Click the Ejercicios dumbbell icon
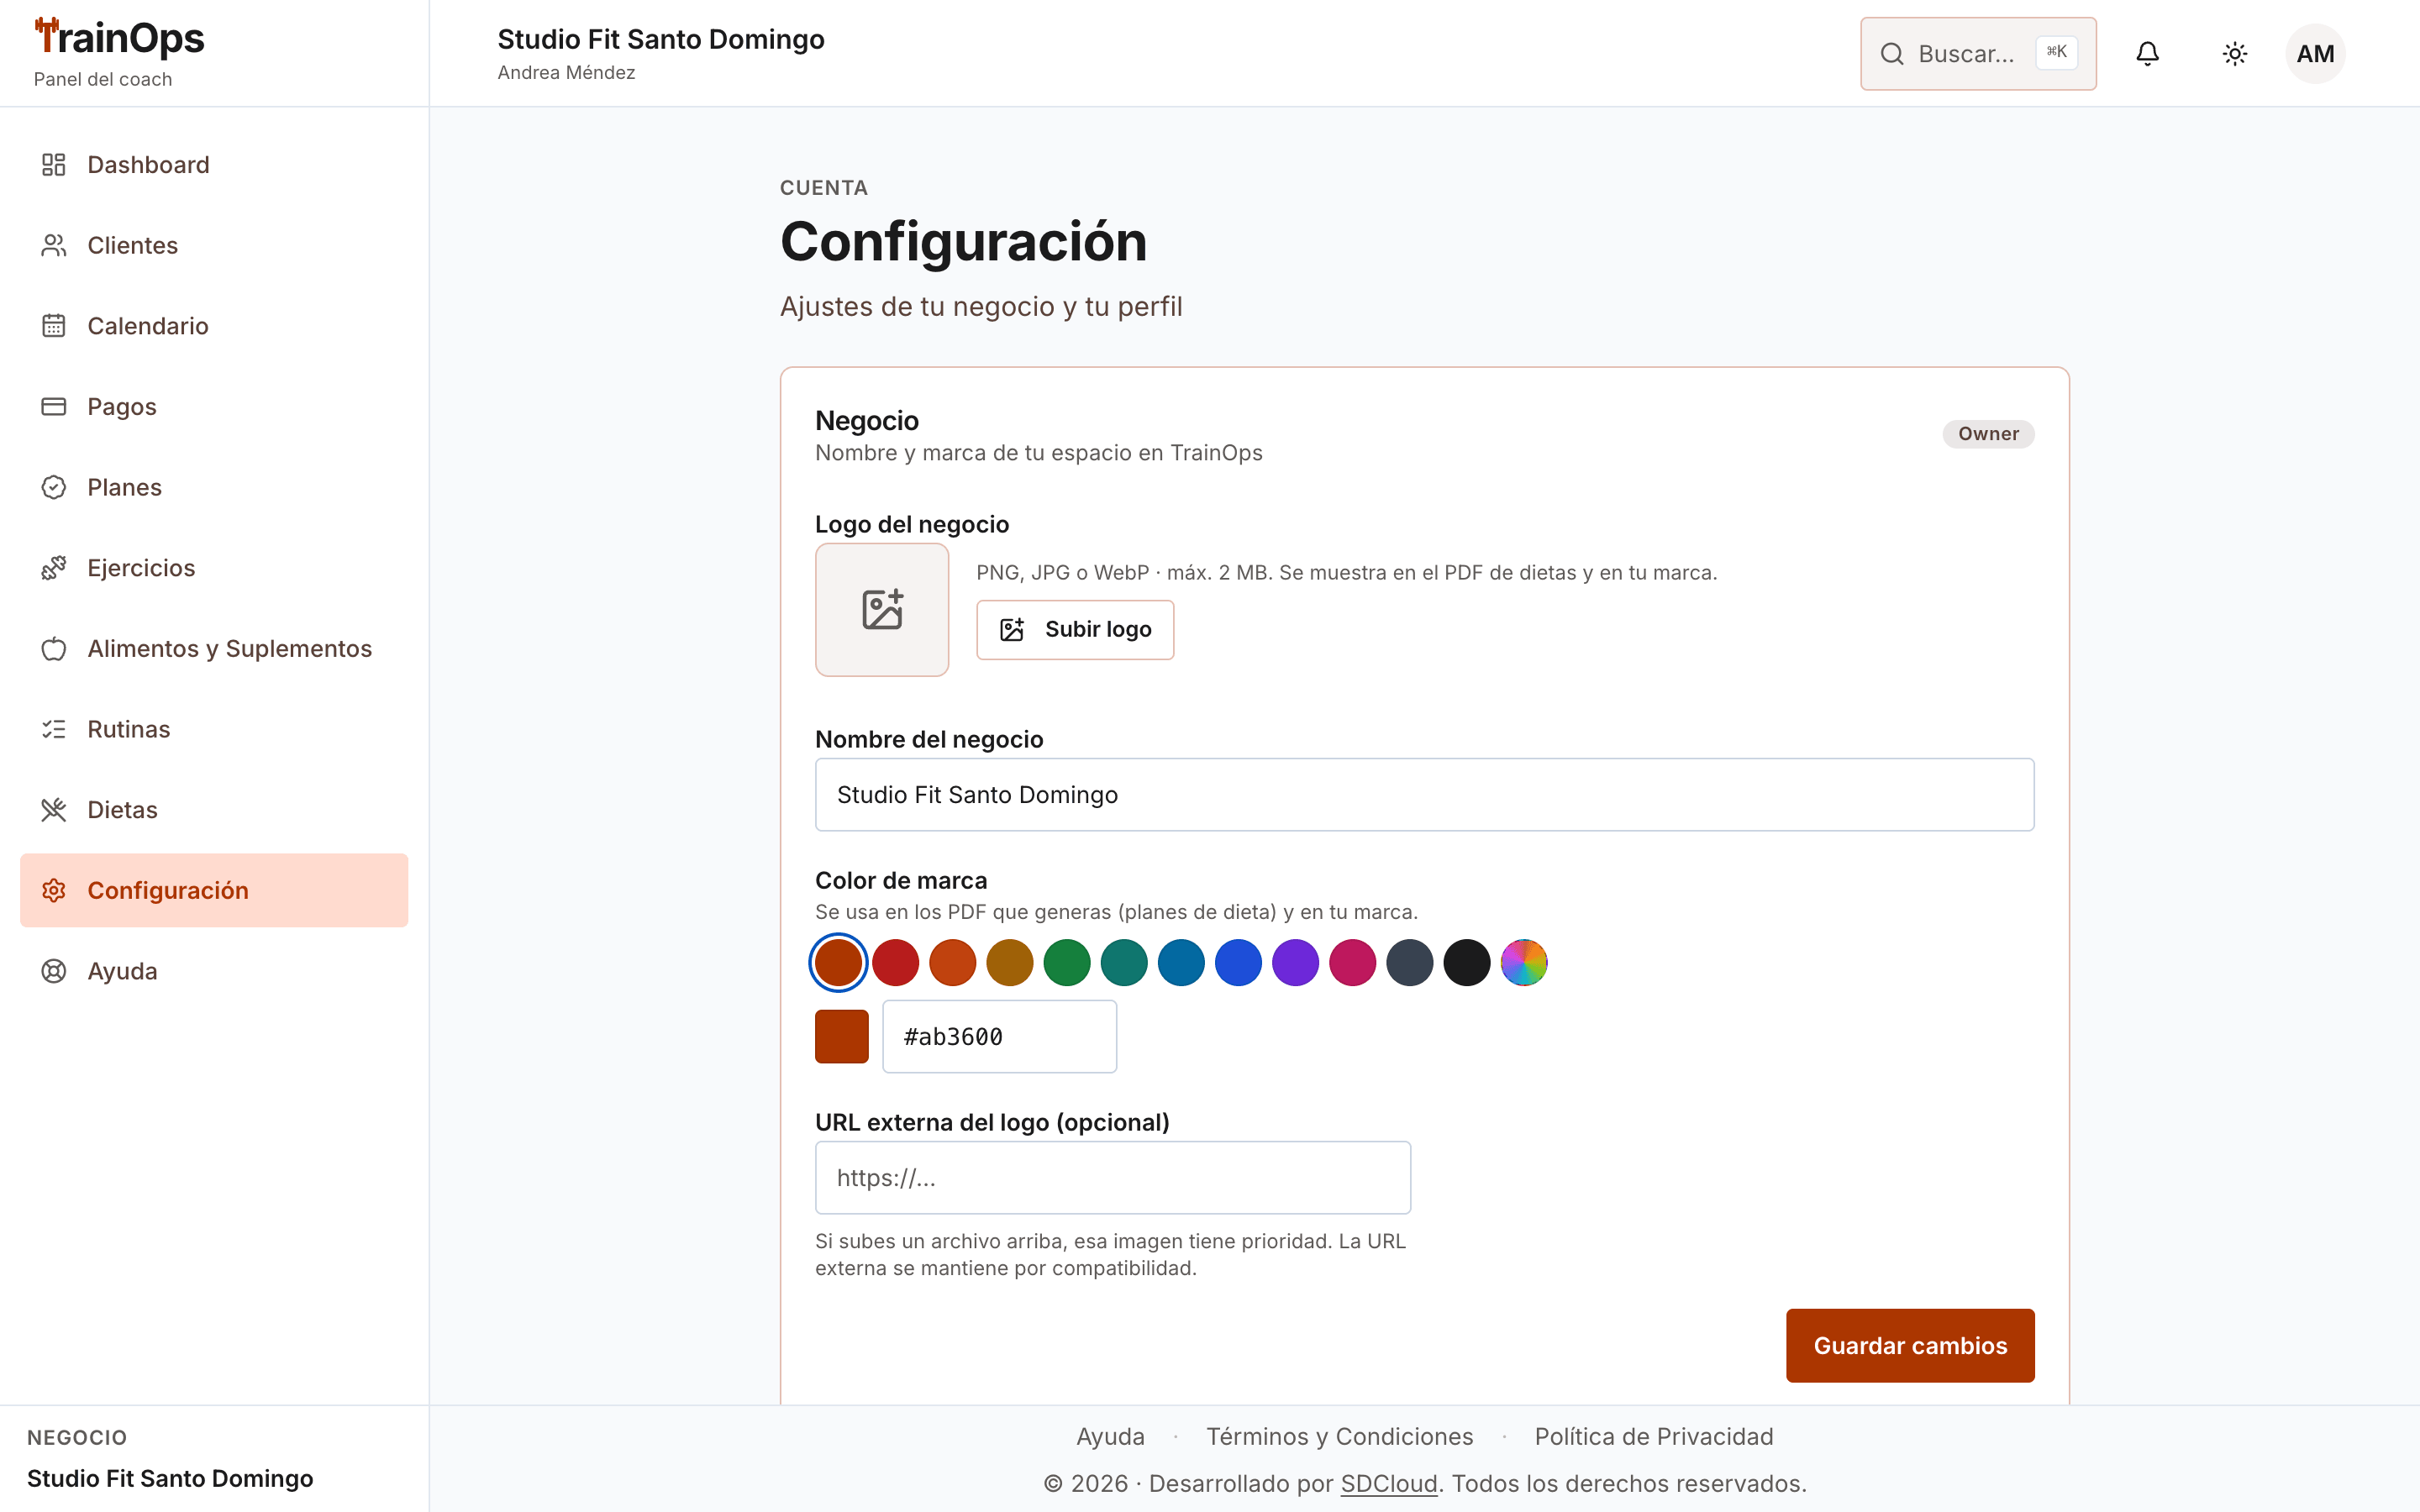This screenshot has height=1512, width=2420. tap(54, 568)
